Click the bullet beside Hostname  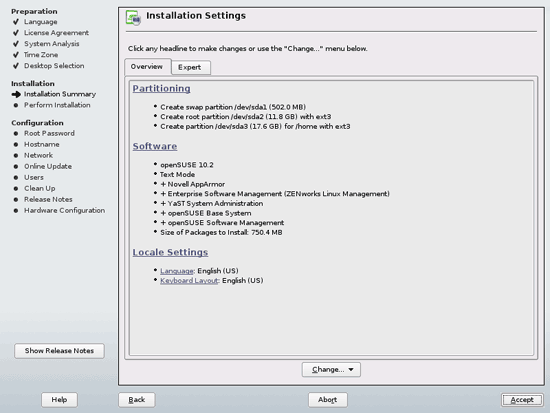tap(16, 144)
